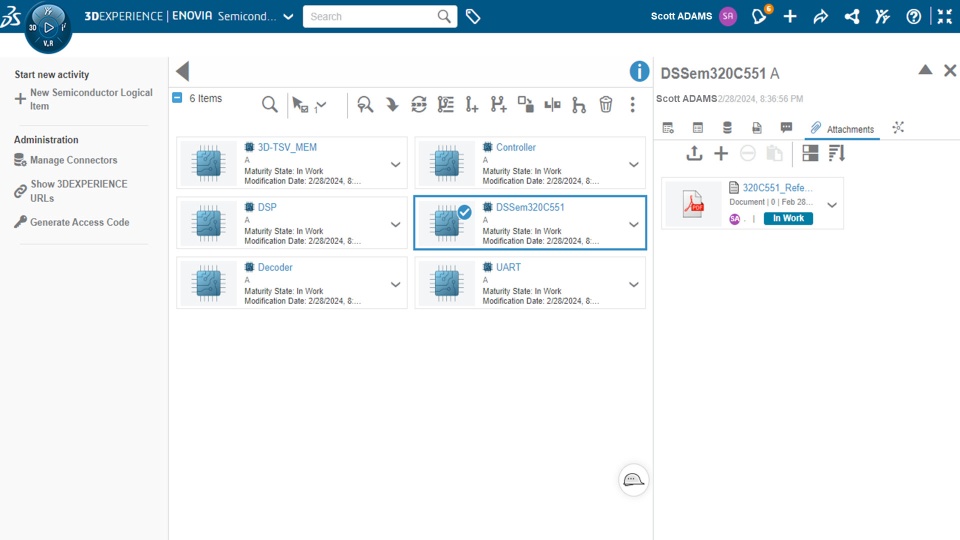960x540 pixels.
Task: Open the database stack tab icon
Action: click(x=727, y=127)
